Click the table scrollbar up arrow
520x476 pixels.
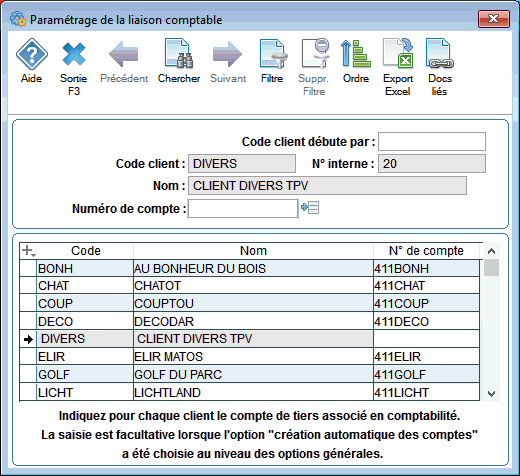(491, 251)
